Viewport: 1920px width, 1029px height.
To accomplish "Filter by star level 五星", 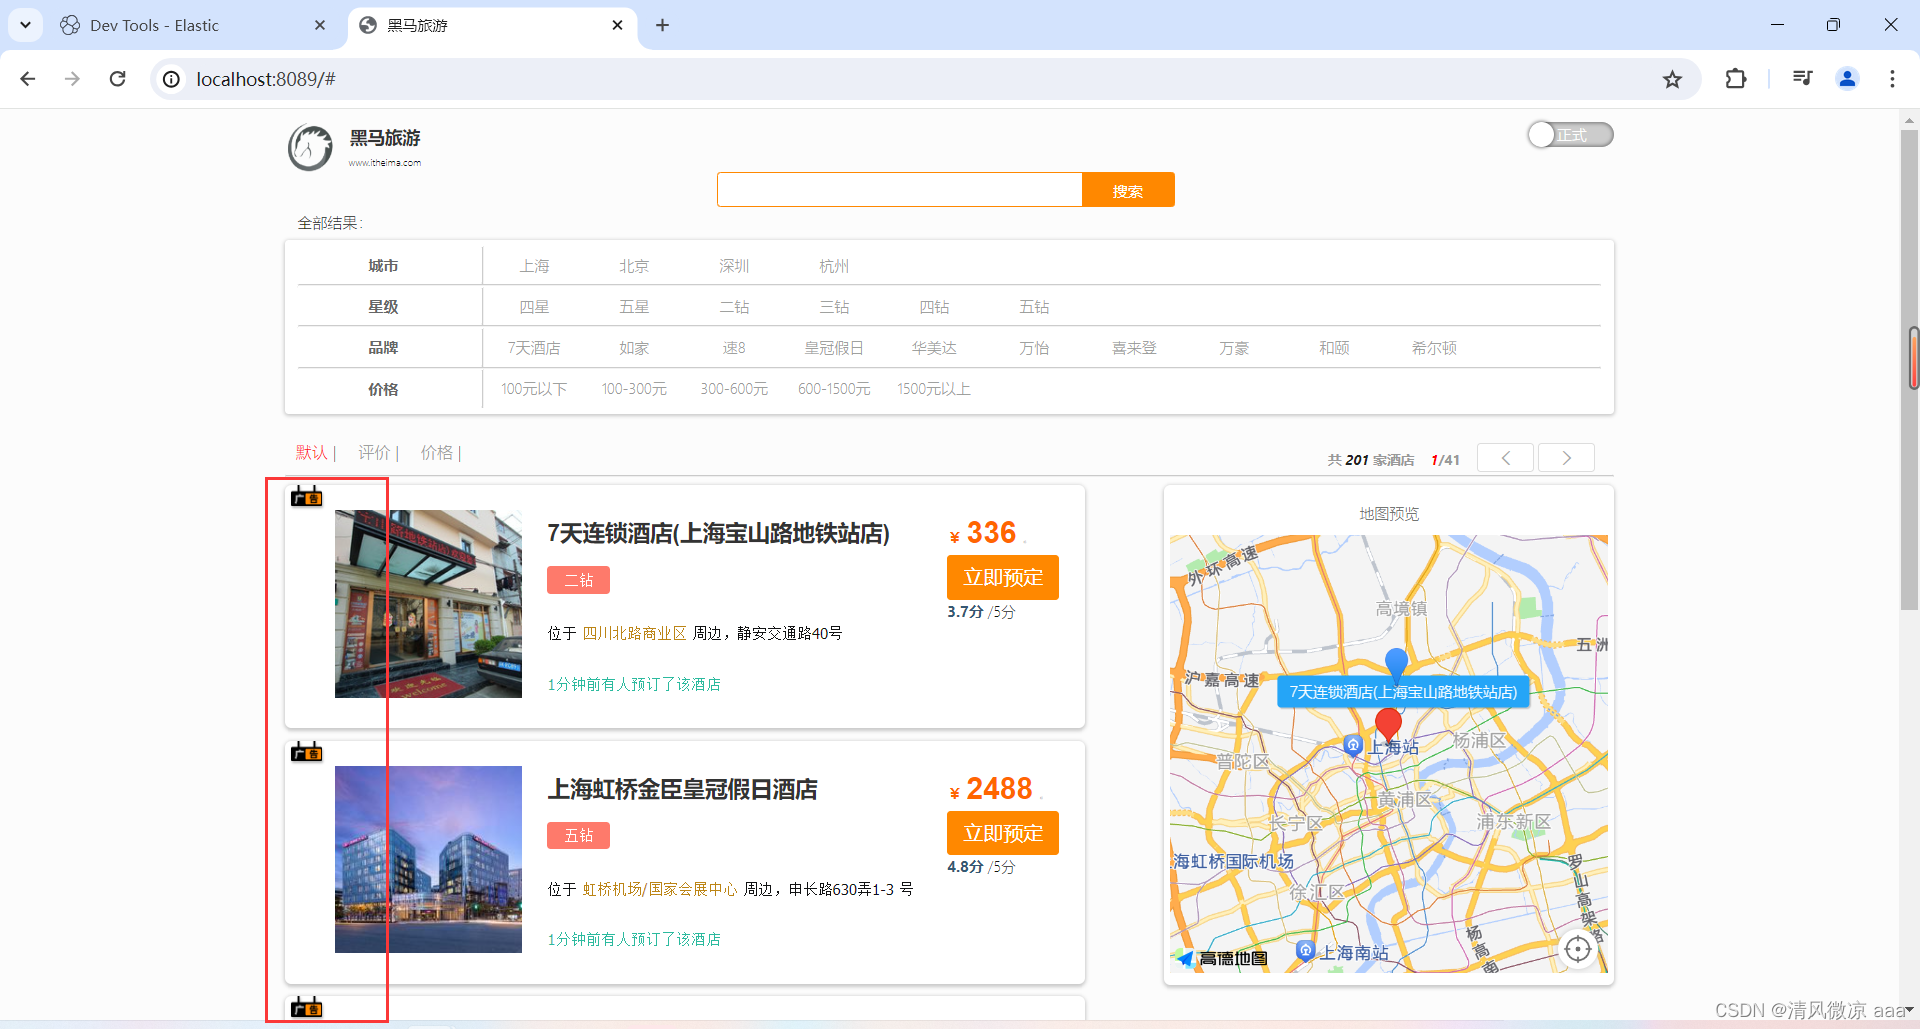I will tap(634, 307).
